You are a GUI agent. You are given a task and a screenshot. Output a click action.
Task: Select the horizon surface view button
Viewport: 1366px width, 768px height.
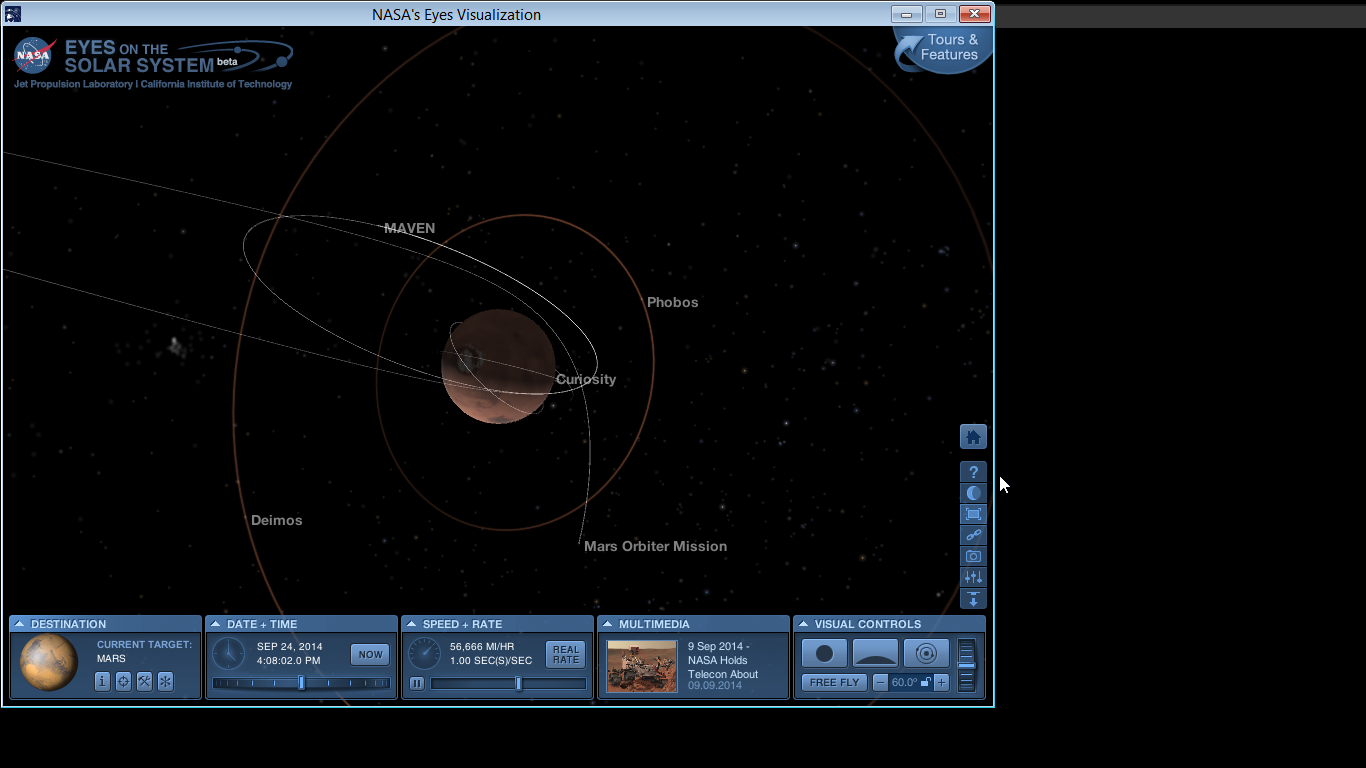pos(875,653)
